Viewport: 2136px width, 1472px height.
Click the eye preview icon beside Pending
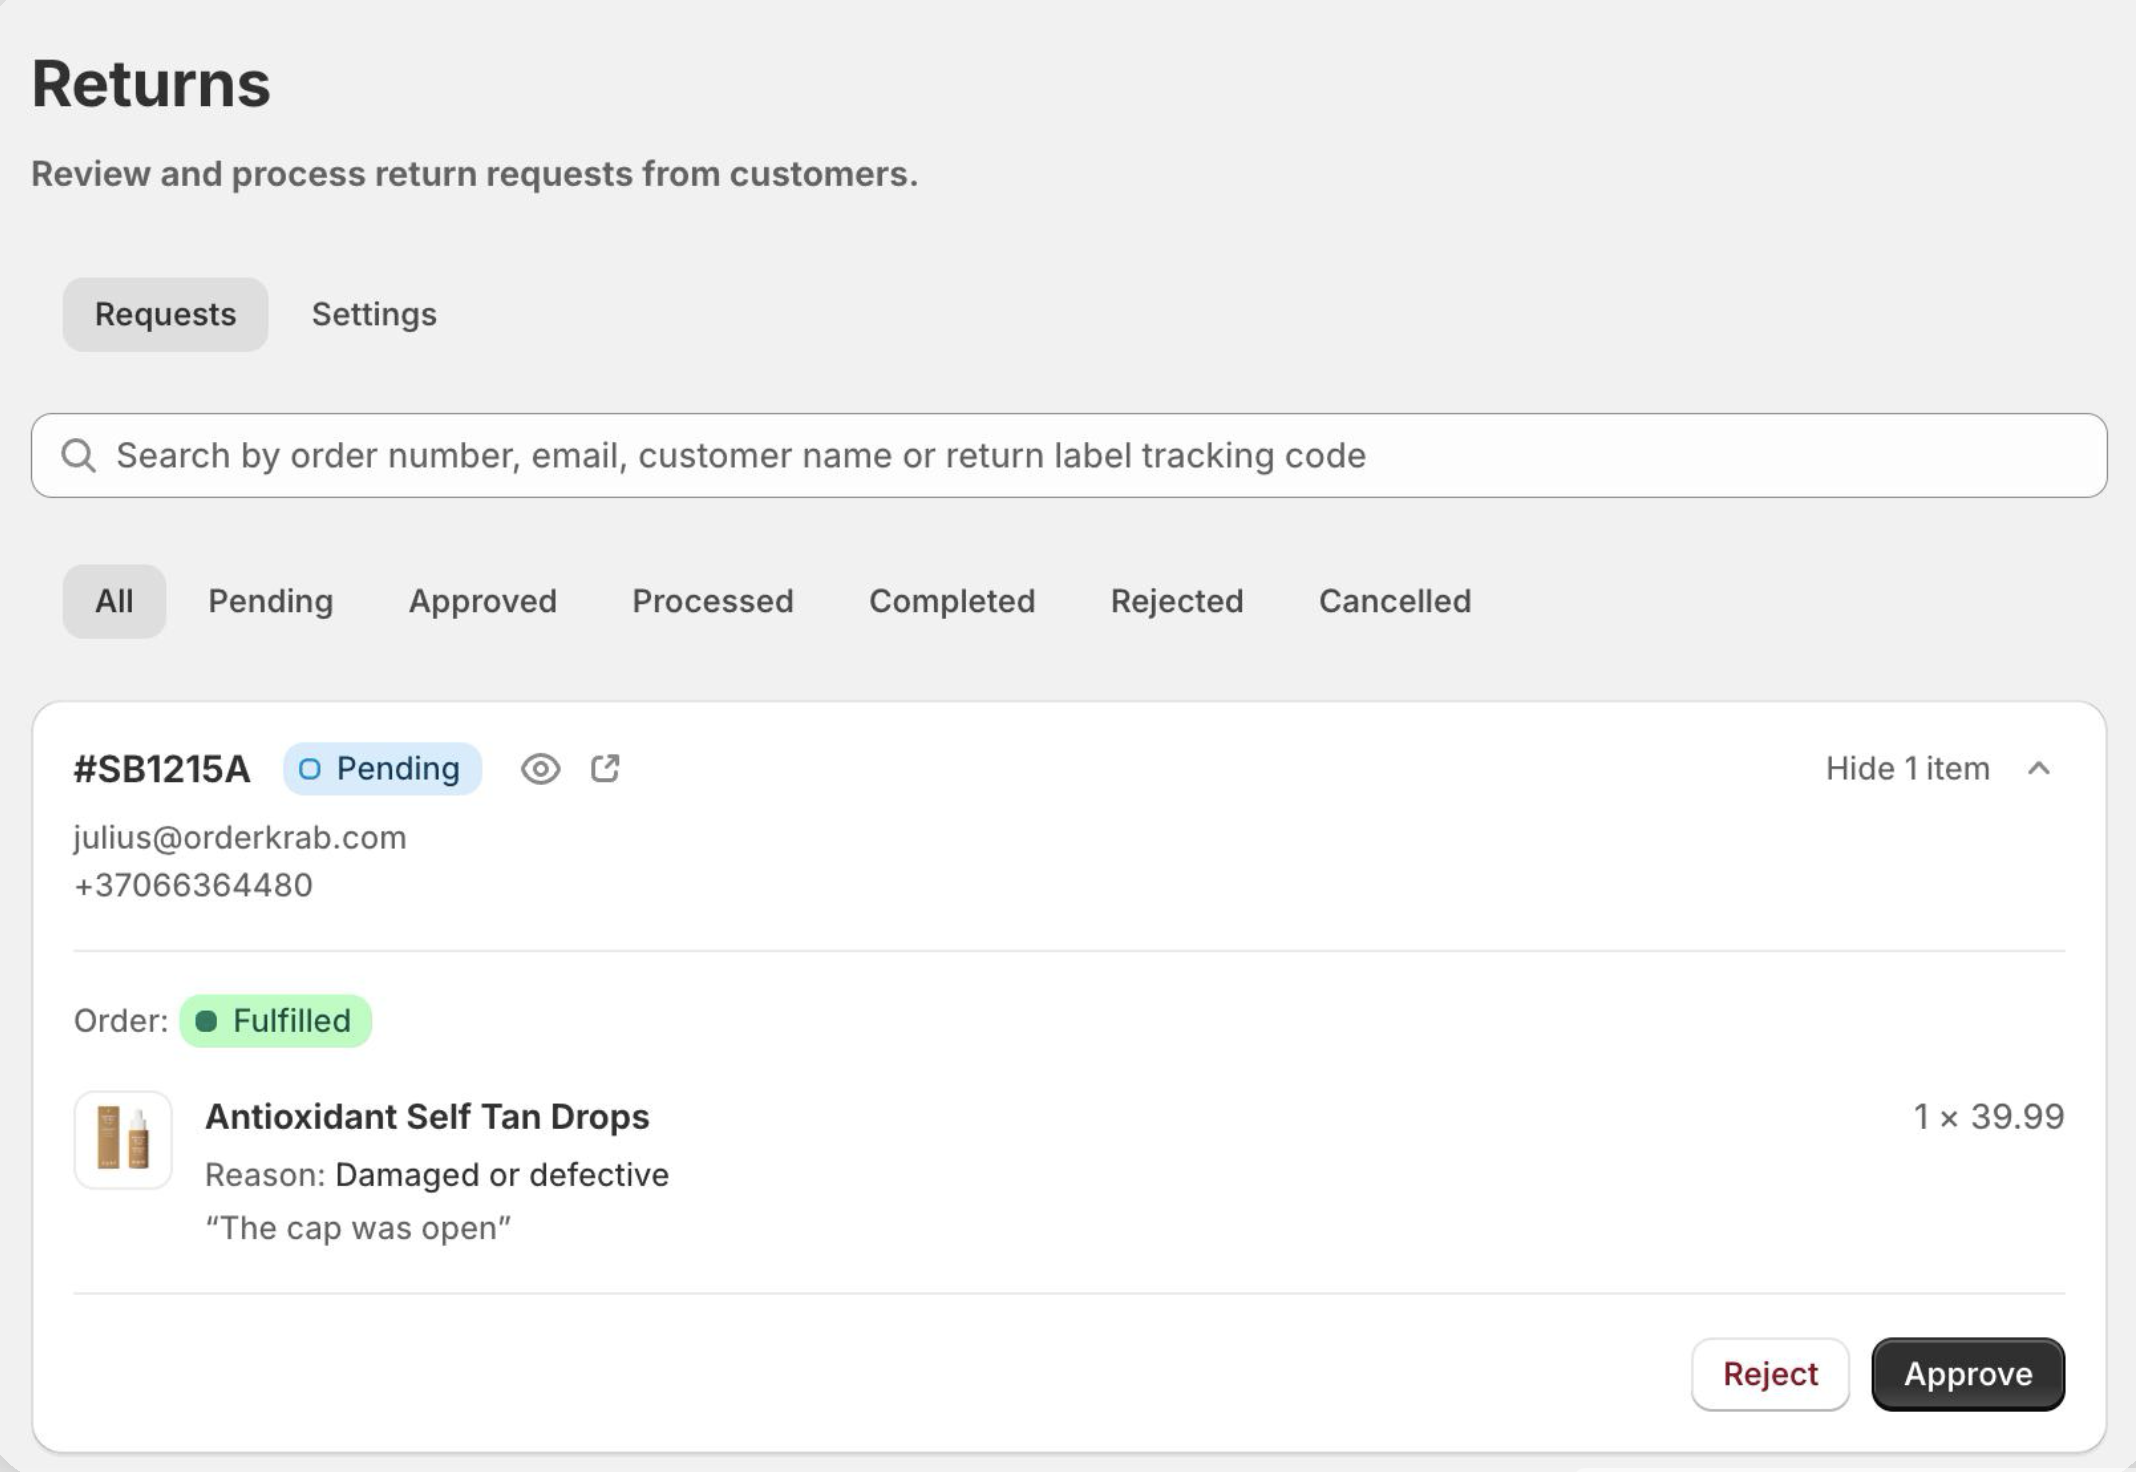click(x=540, y=769)
